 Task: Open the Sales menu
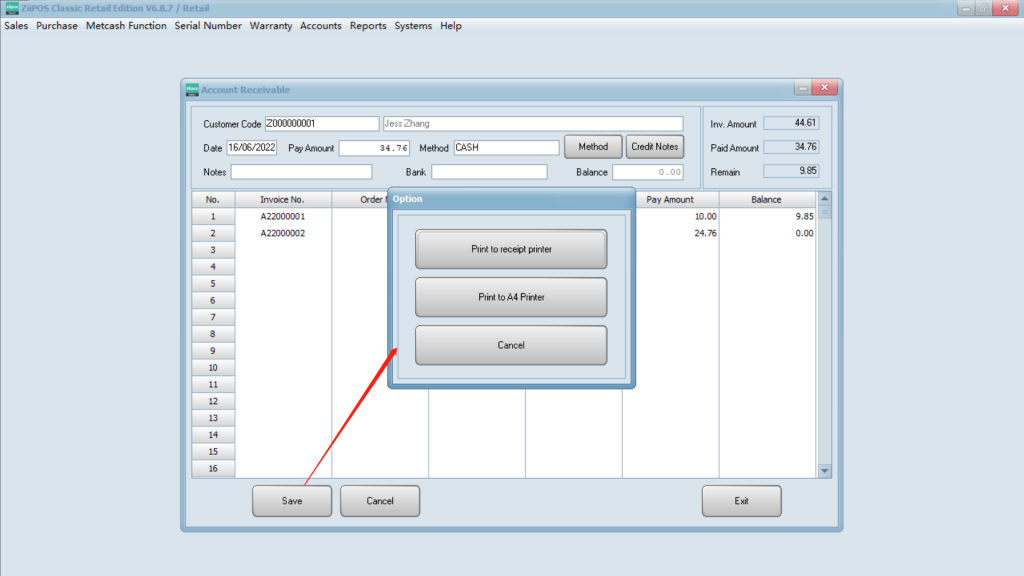pos(16,26)
